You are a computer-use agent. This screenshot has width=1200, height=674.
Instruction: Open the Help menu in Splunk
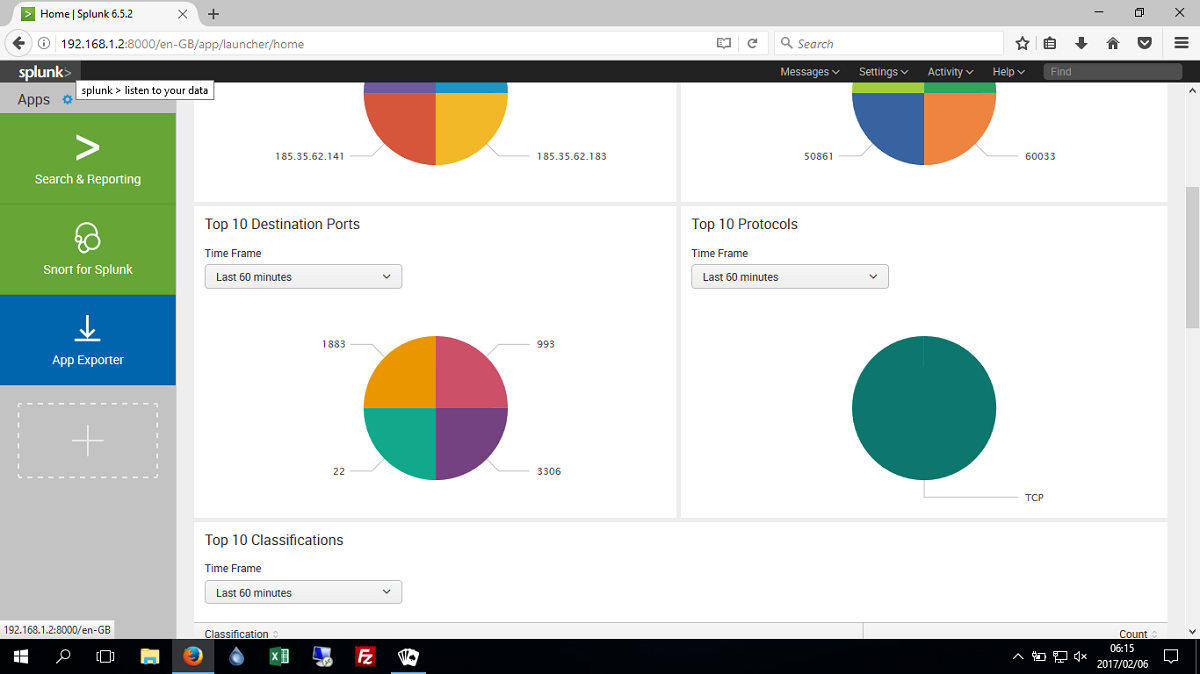click(1008, 71)
